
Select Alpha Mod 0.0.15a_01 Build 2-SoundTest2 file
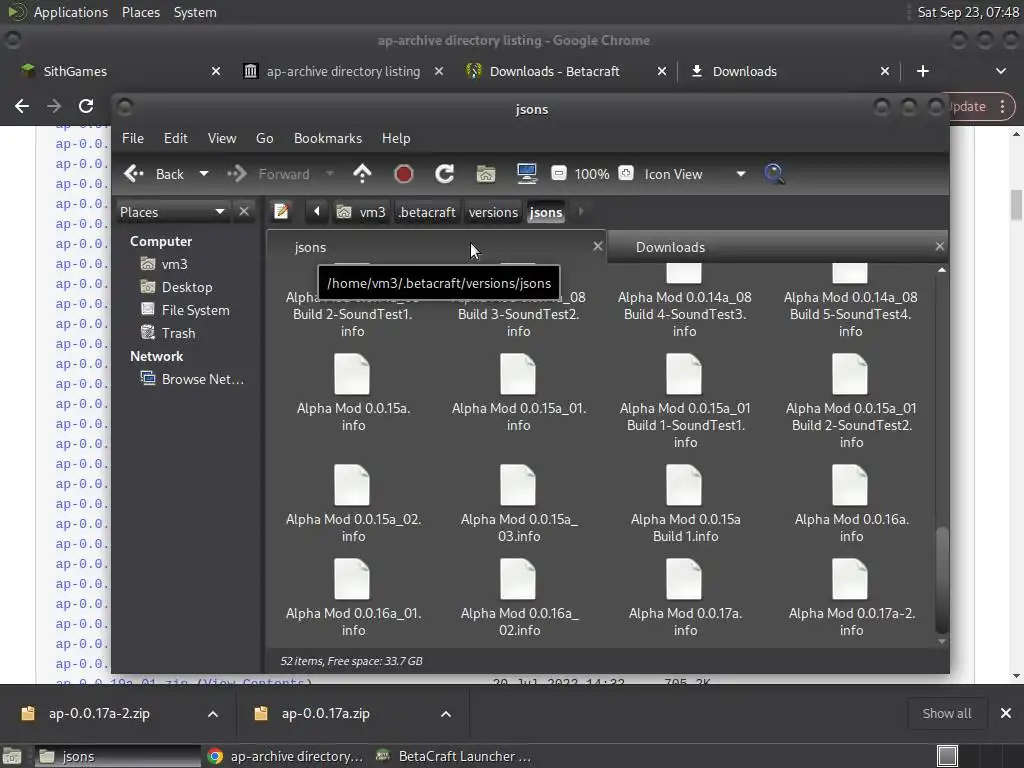coord(850,401)
